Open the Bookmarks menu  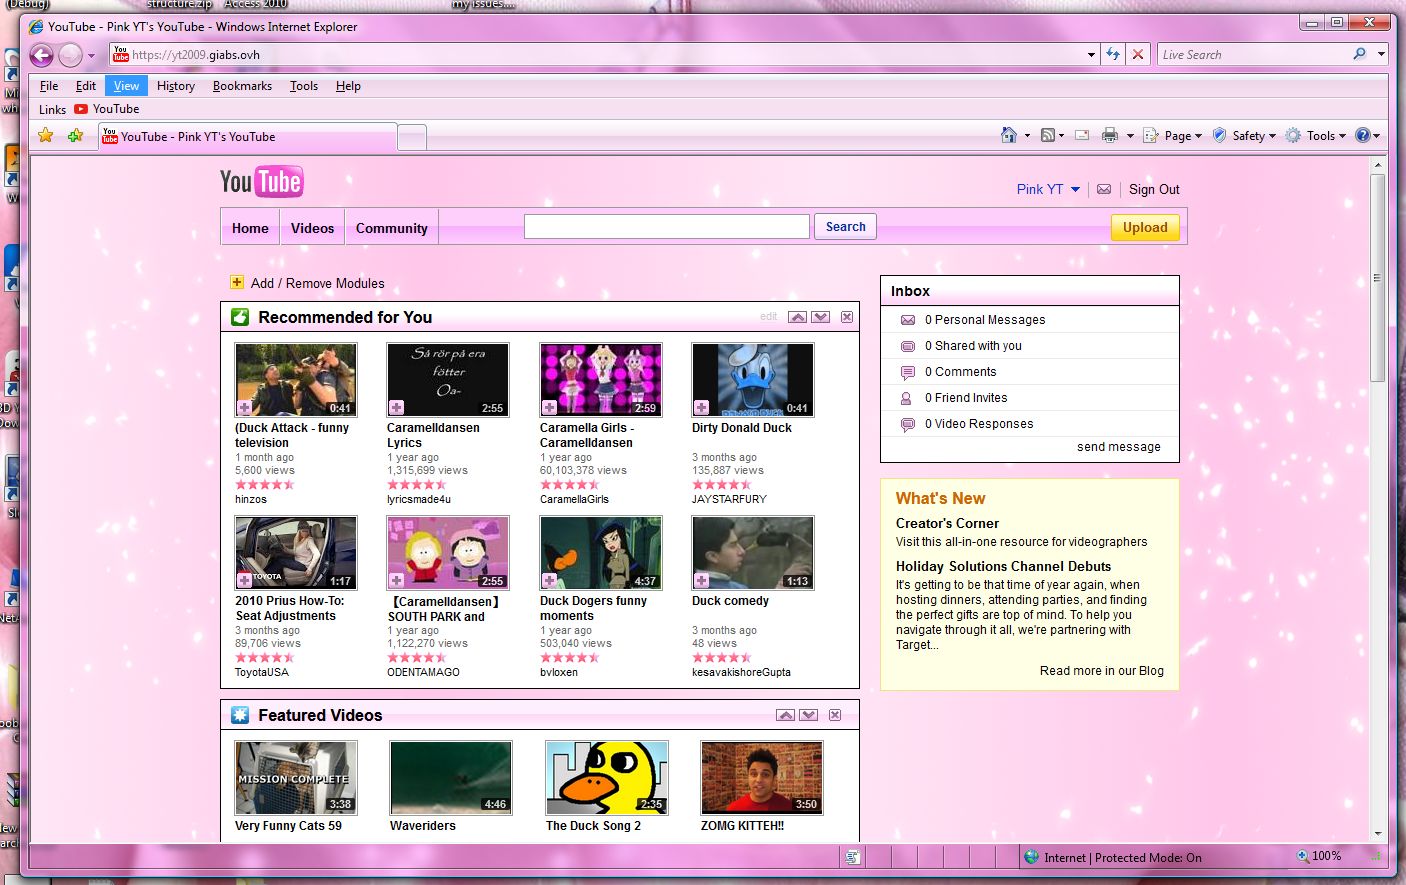point(242,86)
